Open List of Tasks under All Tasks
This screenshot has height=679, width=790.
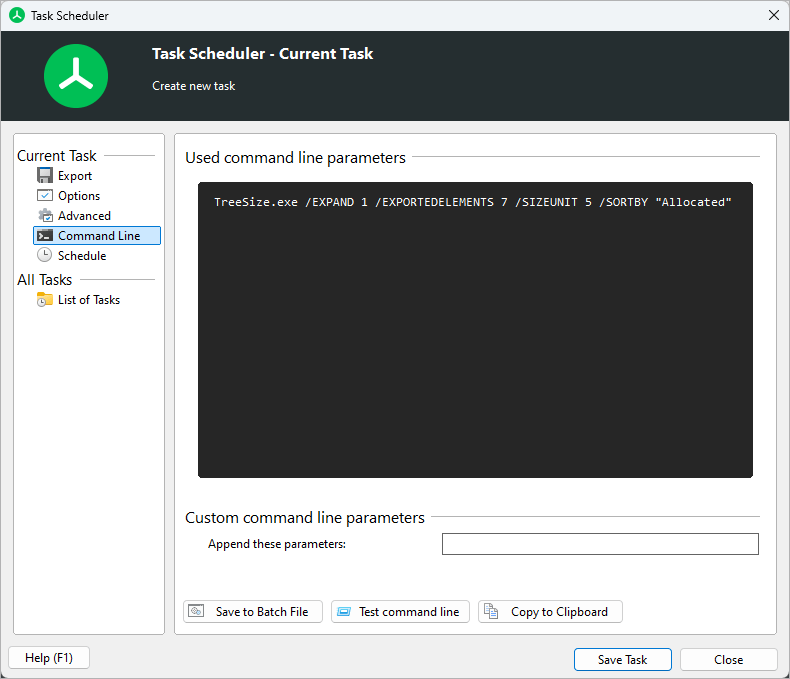tap(89, 300)
